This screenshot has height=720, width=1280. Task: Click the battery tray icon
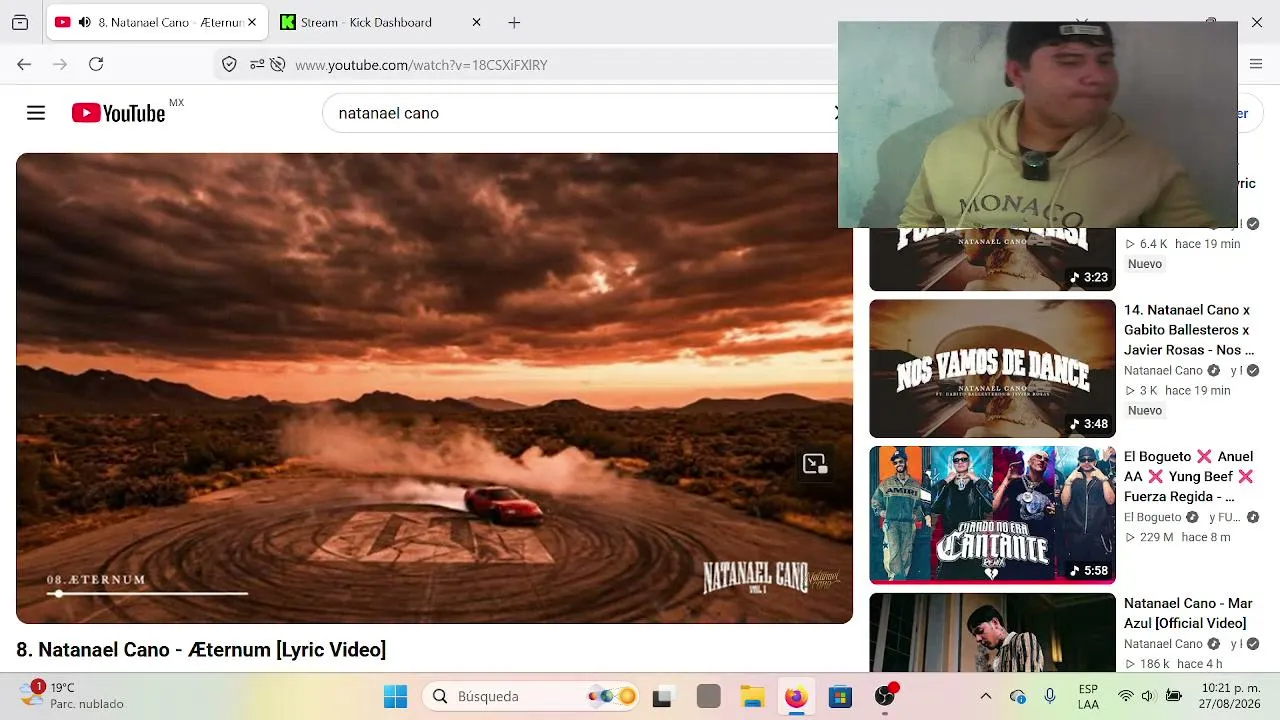(x=1174, y=696)
